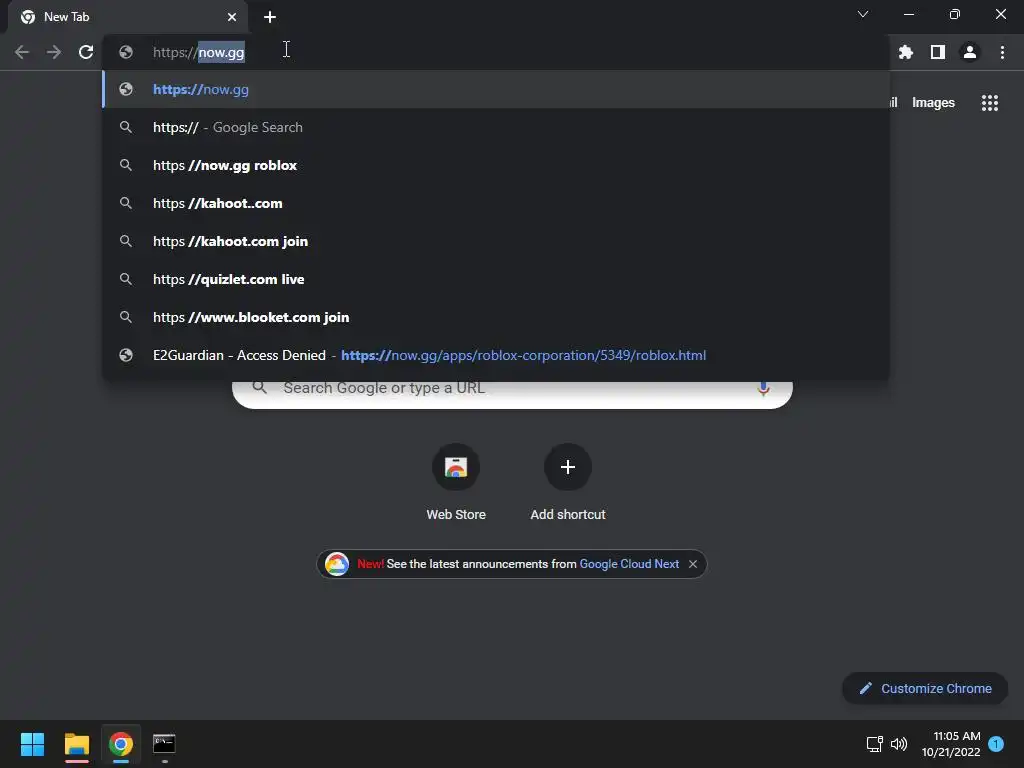Click the Customize Chrome button
Viewport: 1024px width, 768px height.
tap(925, 688)
